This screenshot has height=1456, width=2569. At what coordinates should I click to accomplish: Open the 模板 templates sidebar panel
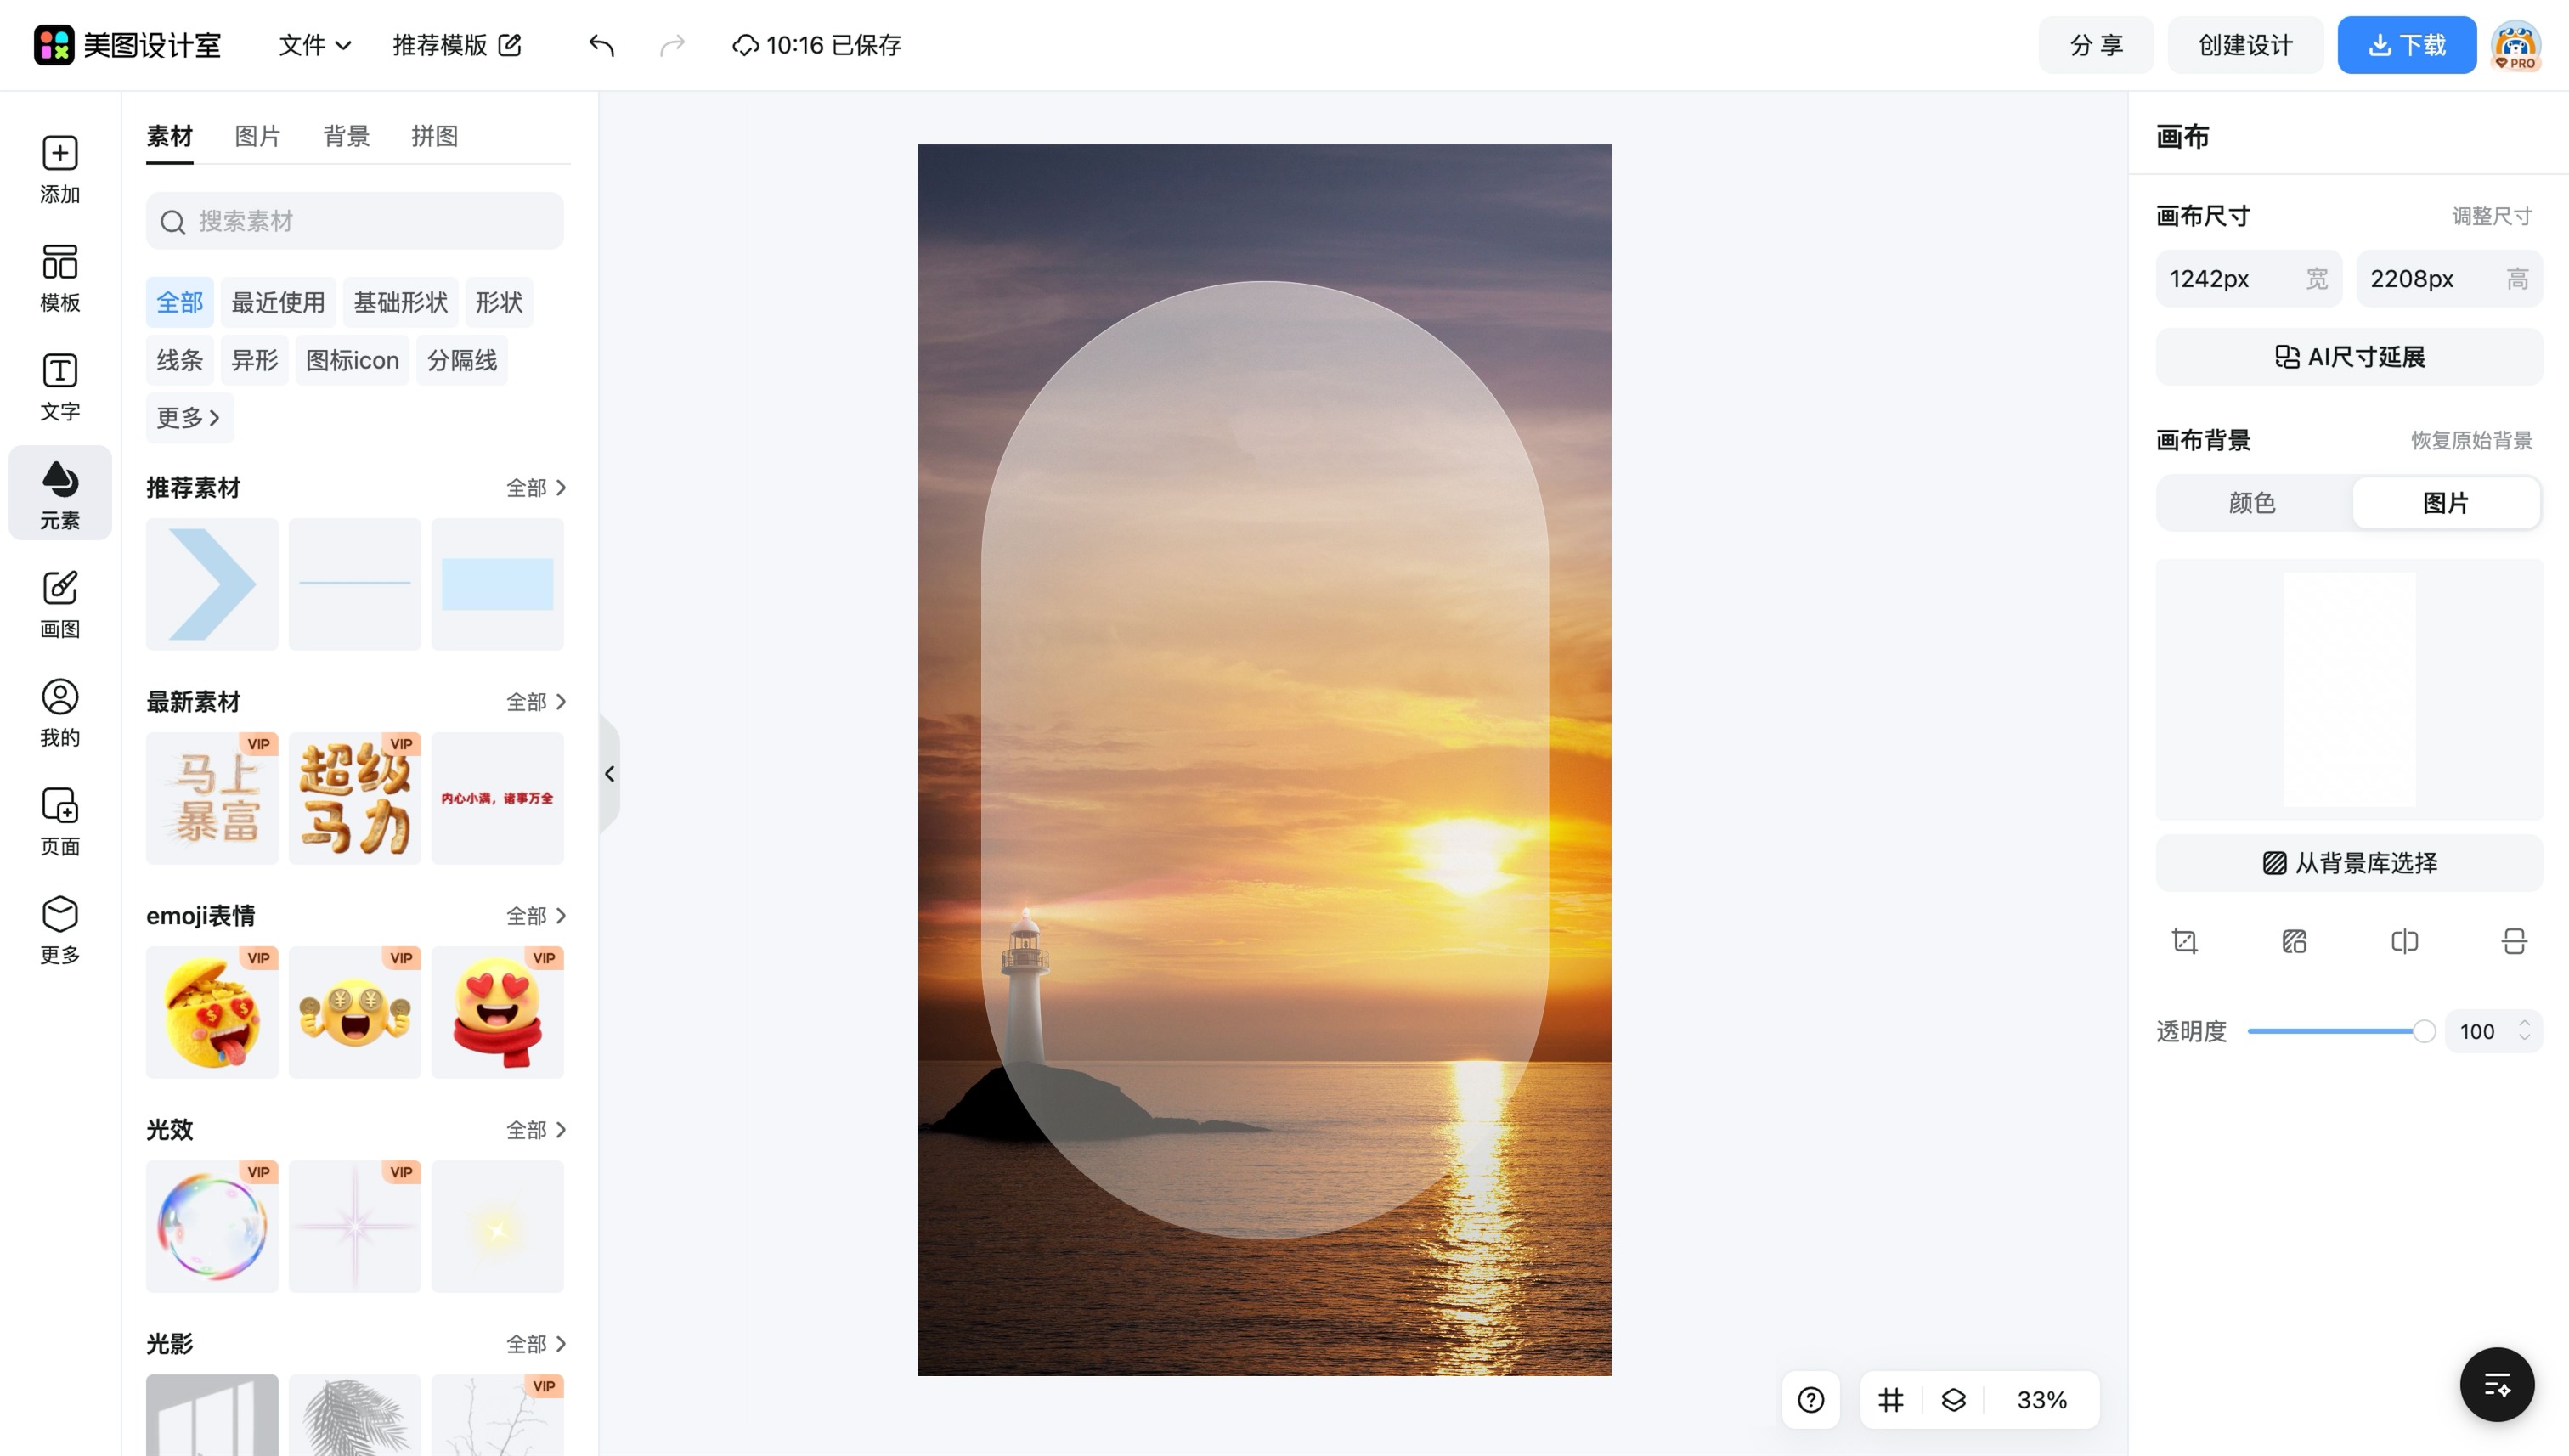click(x=60, y=278)
